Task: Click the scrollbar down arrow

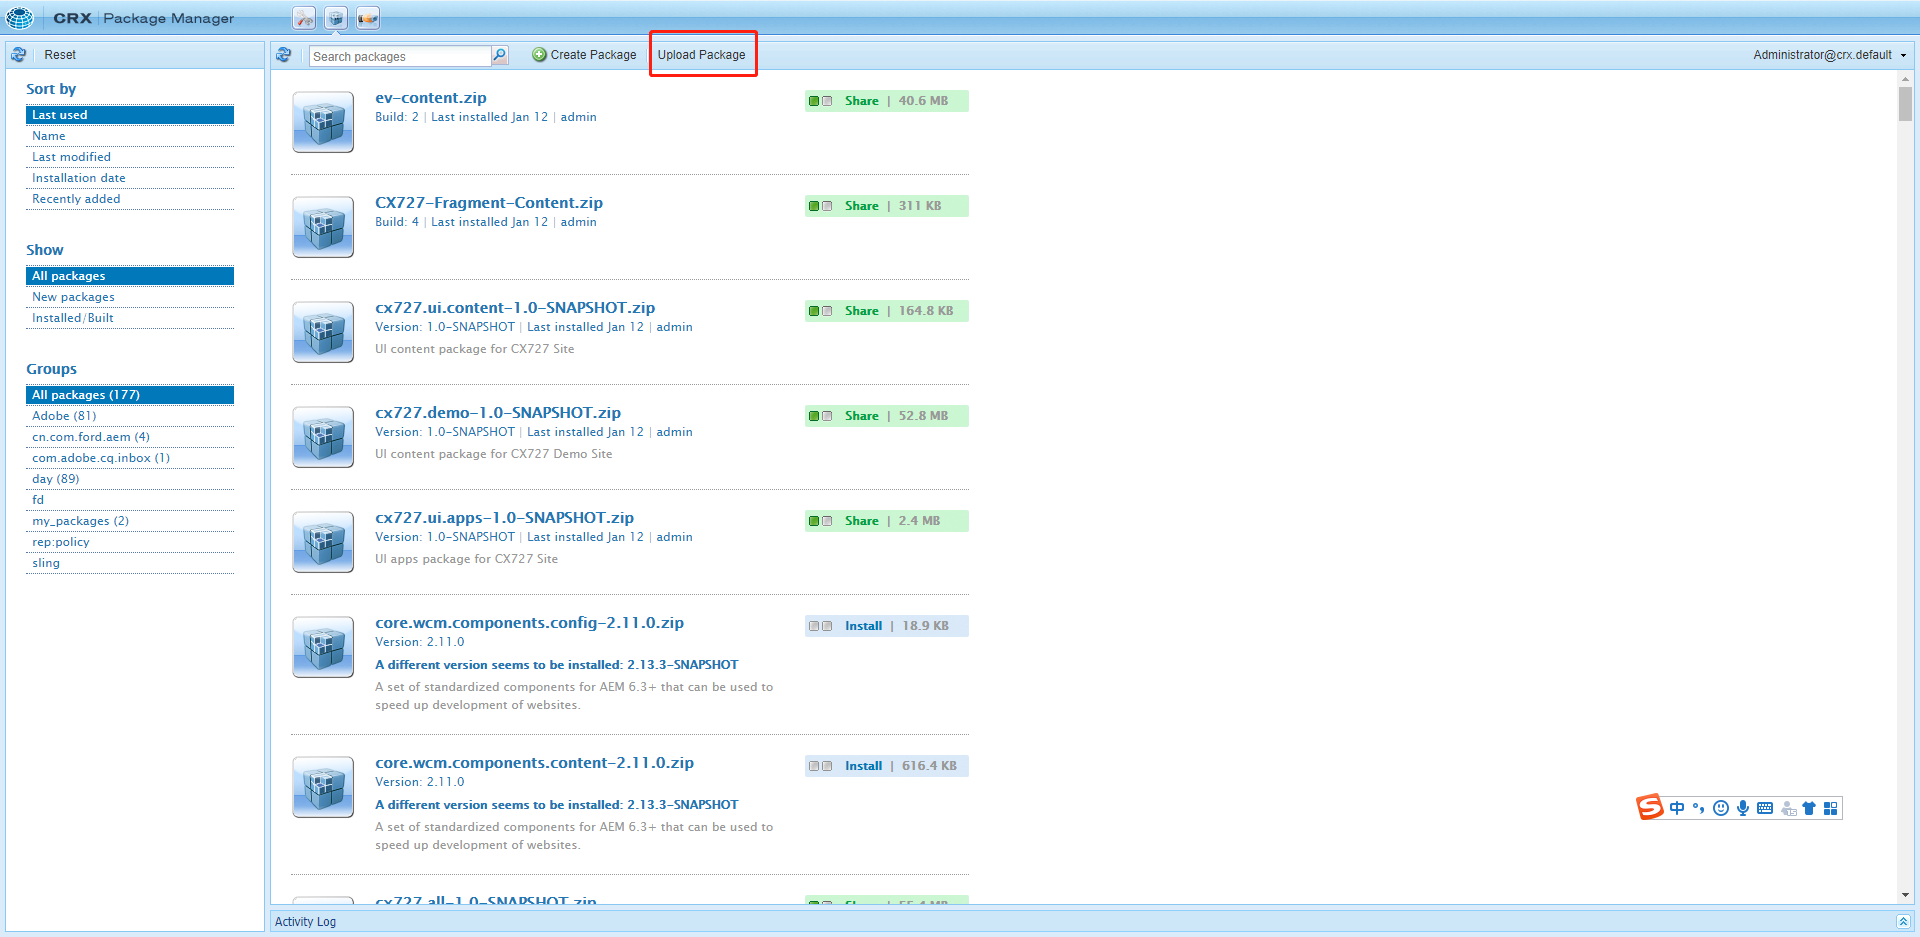Action: (x=1905, y=895)
